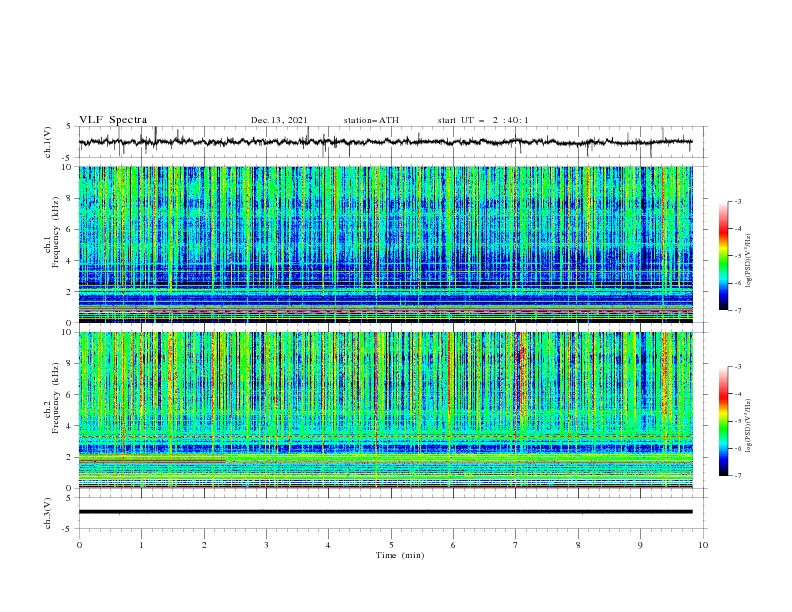Click tick label '3' on the Time axis
This screenshot has width=792, height=612.
pos(266,545)
